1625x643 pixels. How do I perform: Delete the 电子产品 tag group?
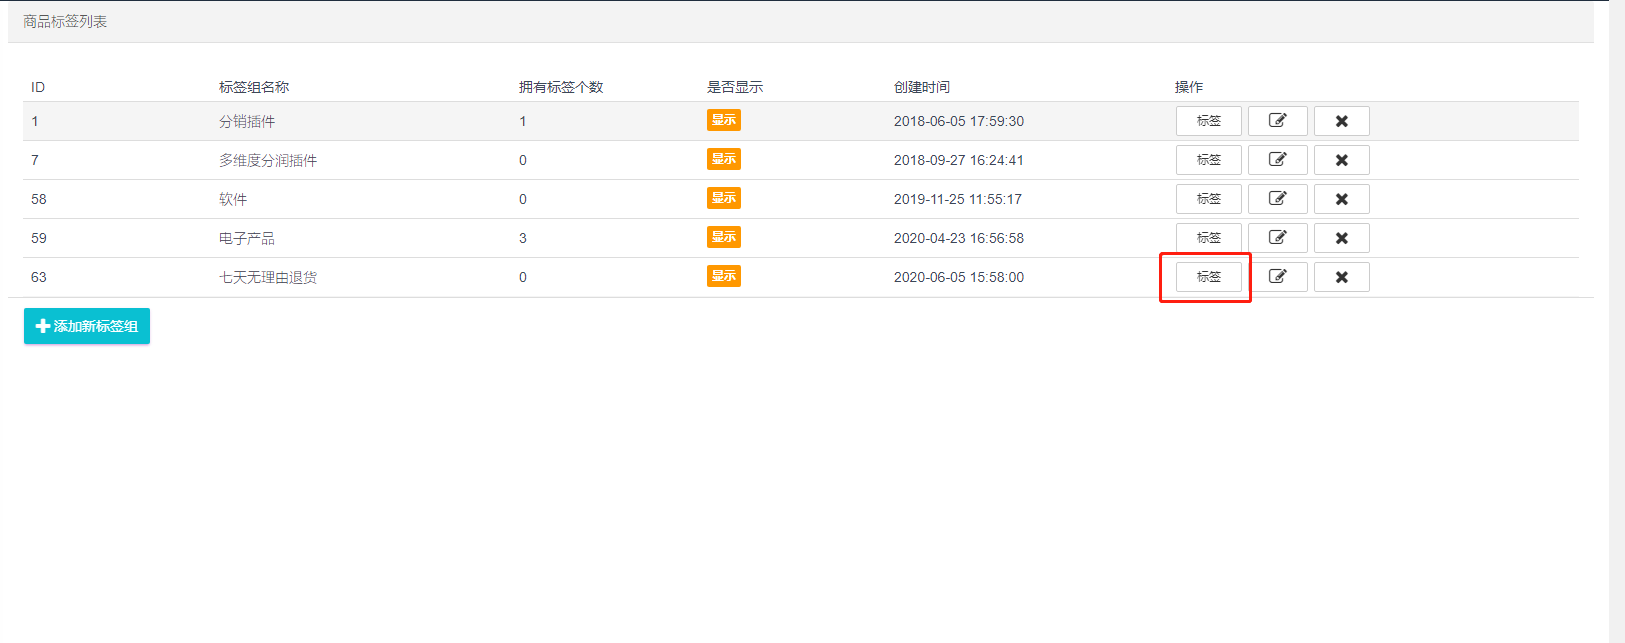pos(1341,238)
